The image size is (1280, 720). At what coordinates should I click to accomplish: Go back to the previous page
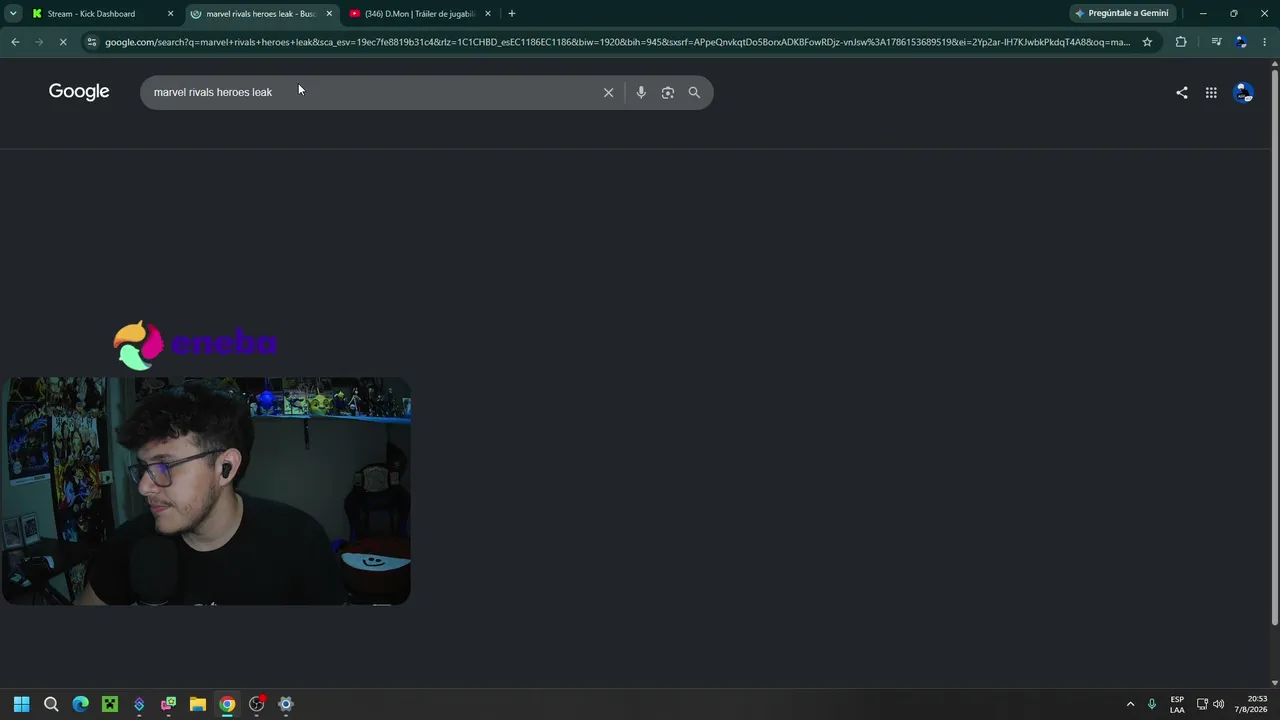(x=15, y=42)
